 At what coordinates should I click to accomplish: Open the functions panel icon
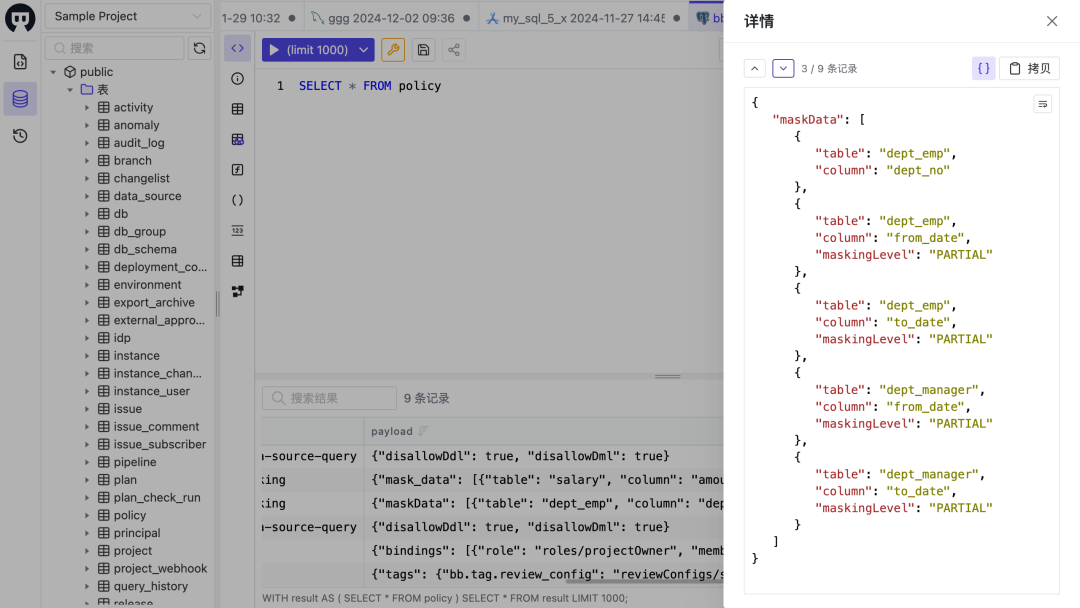[238, 170]
